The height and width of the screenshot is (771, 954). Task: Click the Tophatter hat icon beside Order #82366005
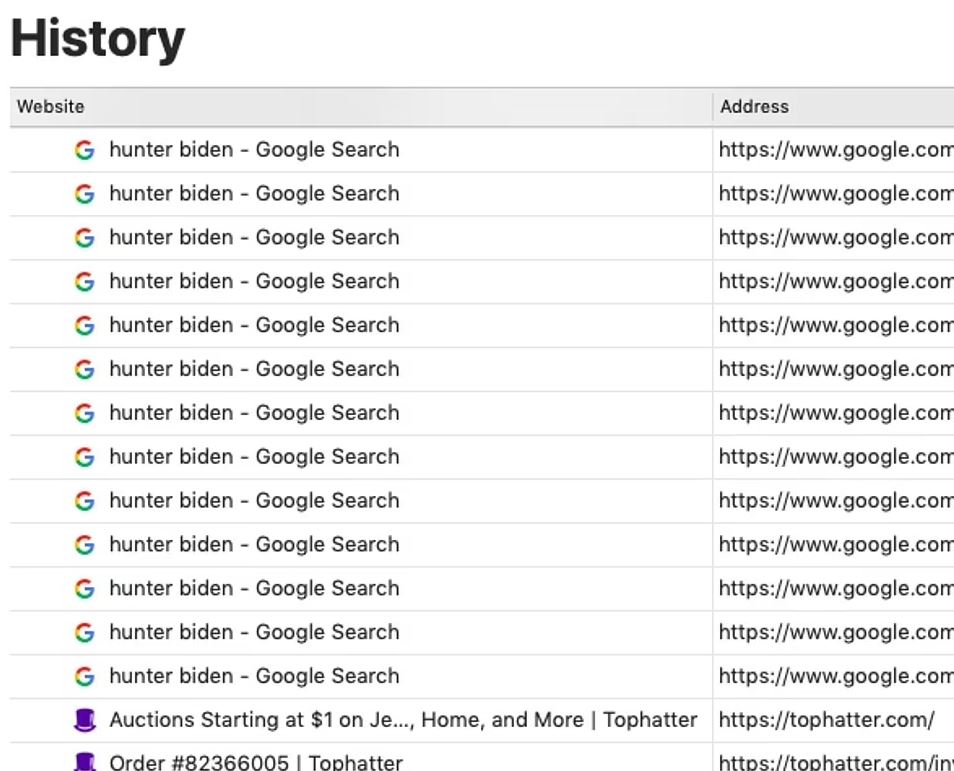point(85,762)
